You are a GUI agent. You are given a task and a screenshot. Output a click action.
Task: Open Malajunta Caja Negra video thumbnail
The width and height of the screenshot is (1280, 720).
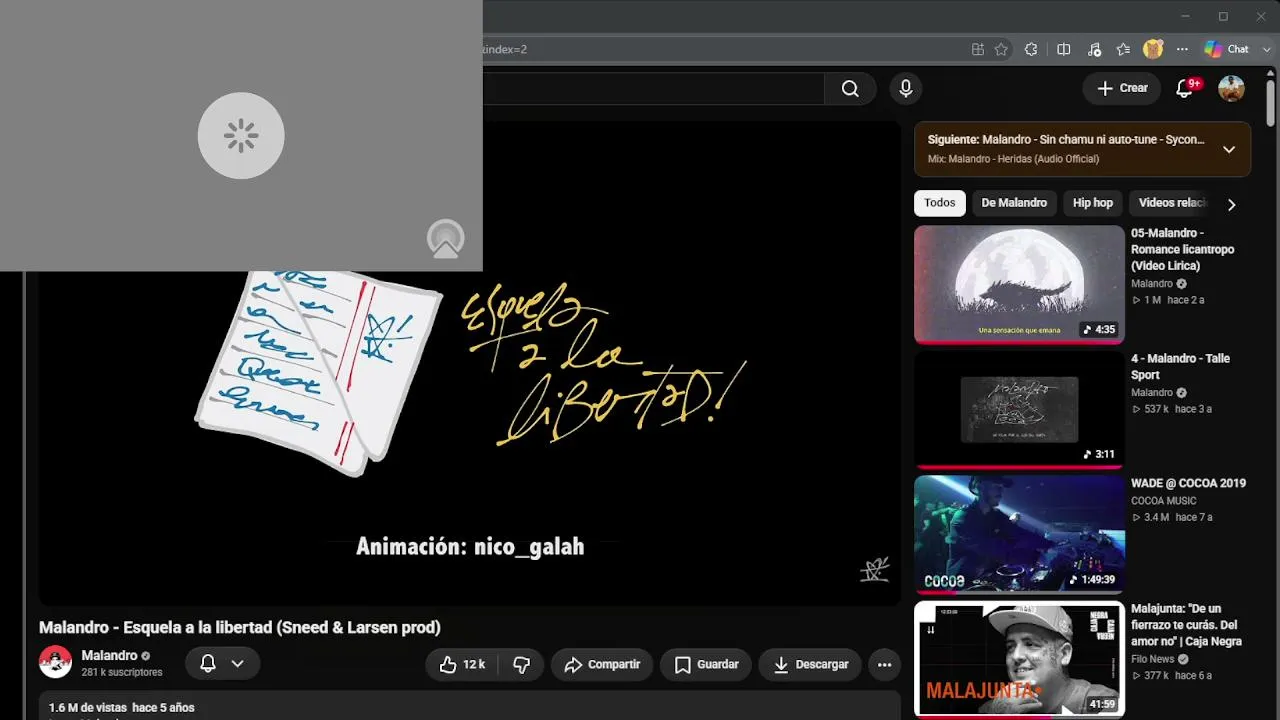click(1019, 659)
